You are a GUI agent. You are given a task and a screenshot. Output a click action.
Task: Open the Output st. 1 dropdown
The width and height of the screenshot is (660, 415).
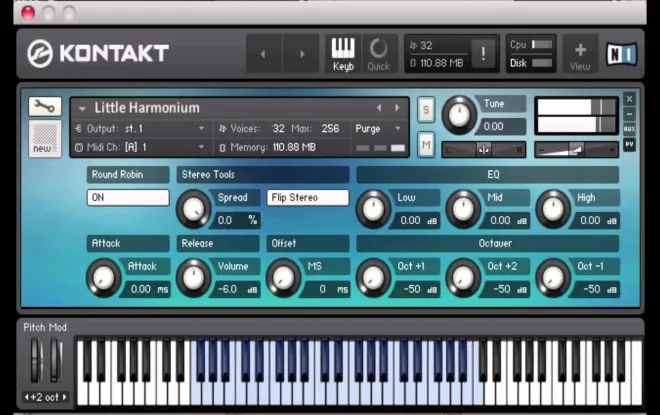pyautogui.click(x=140, y=129)
